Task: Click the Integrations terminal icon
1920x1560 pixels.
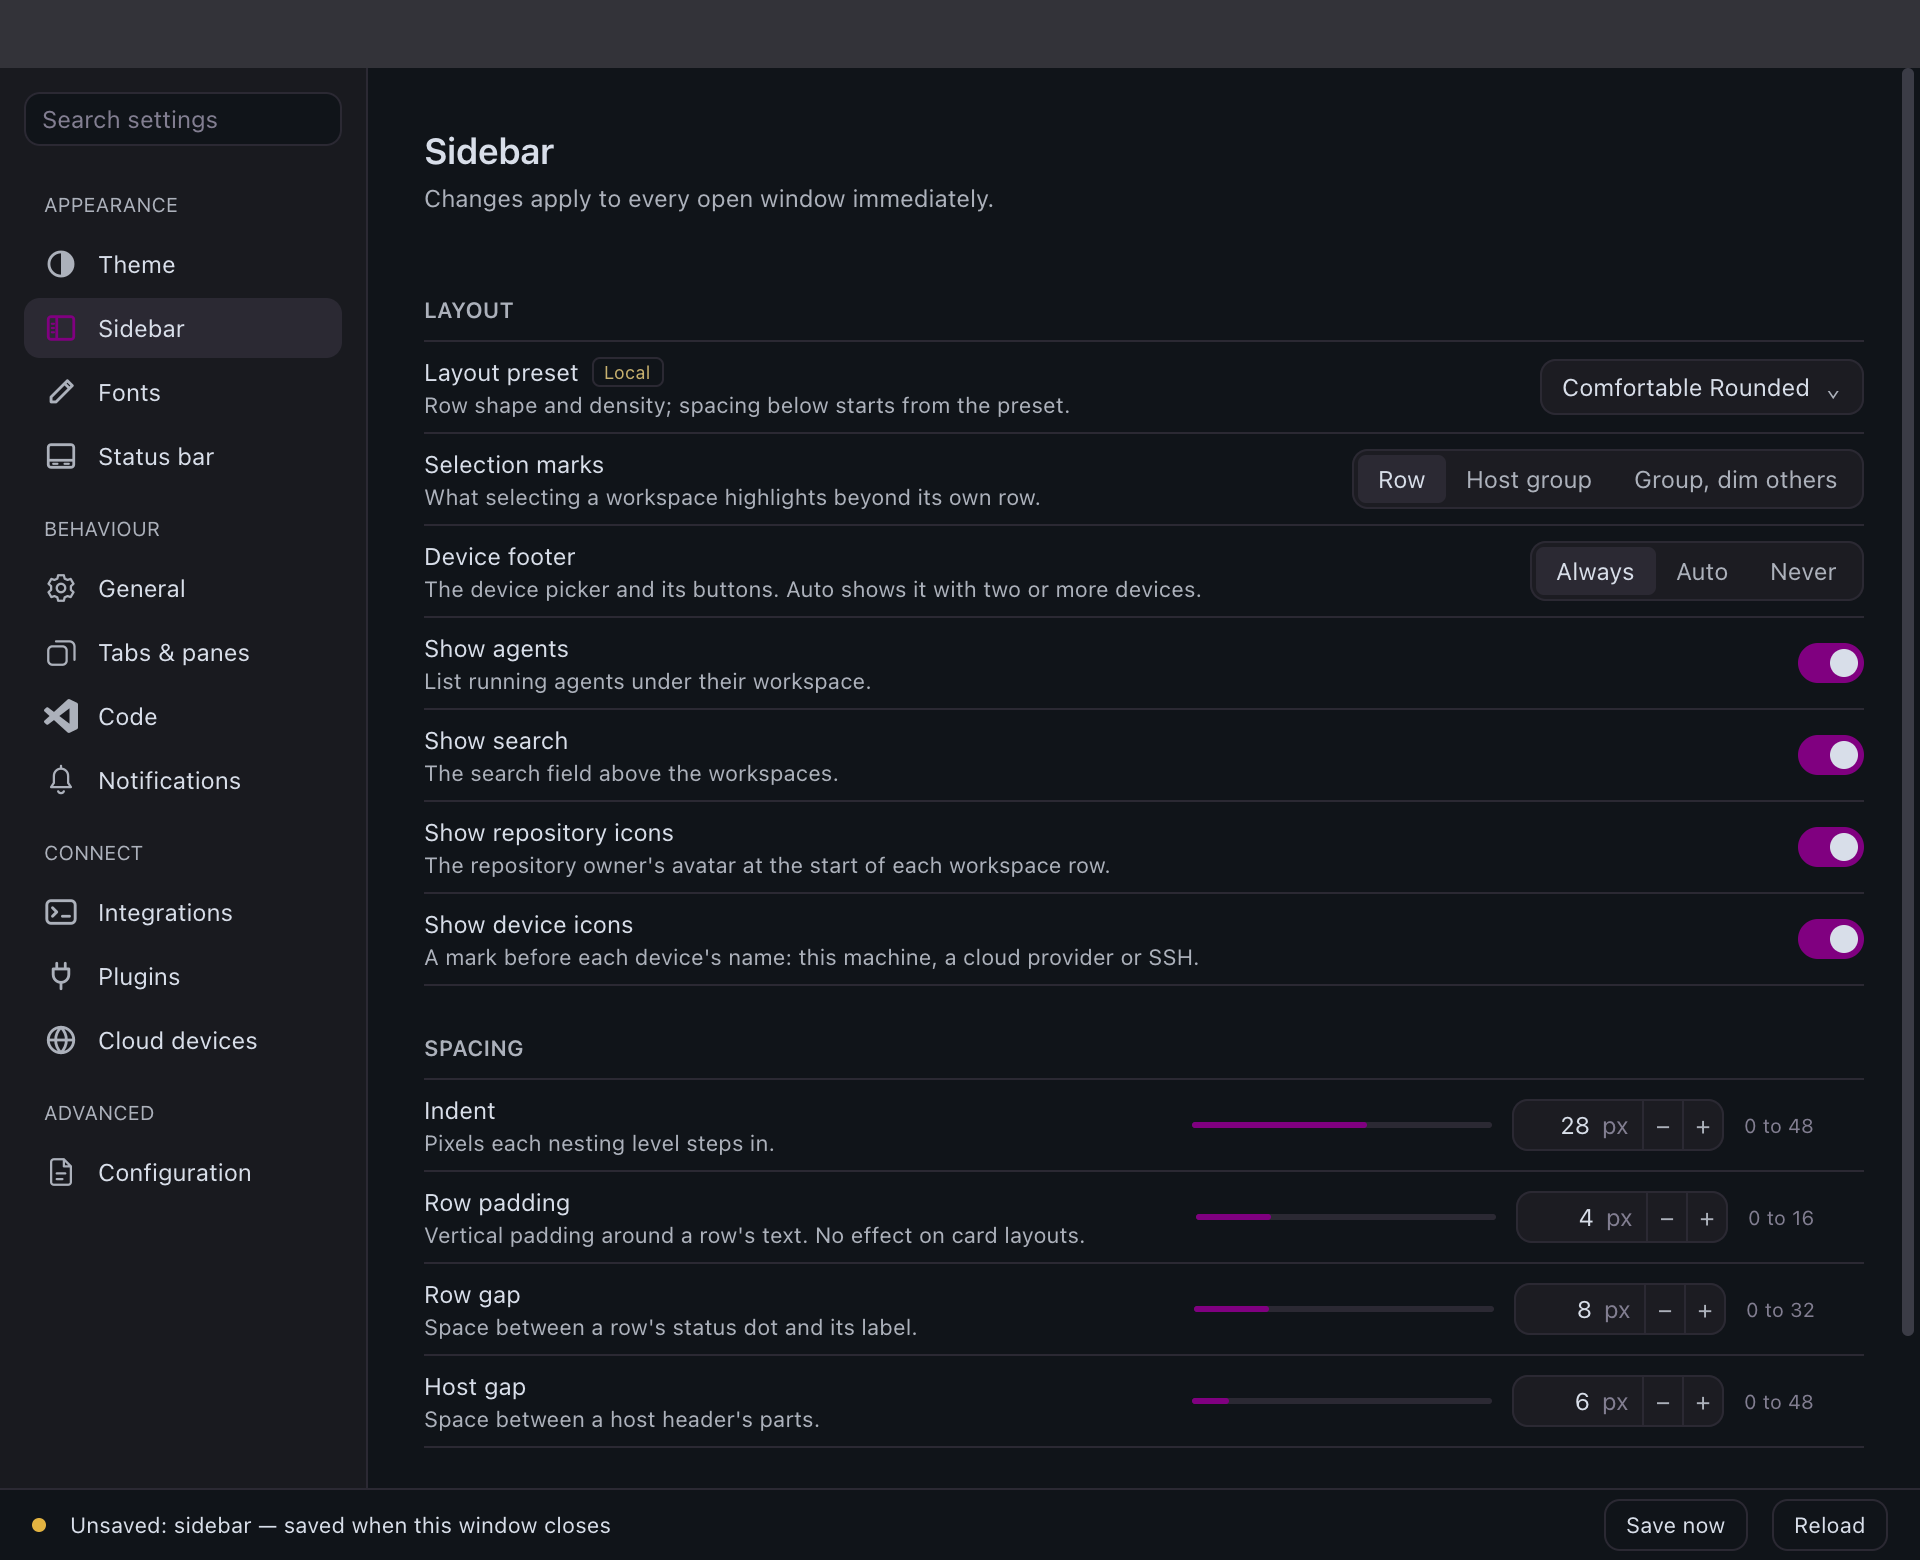Action: coord(61,912)
